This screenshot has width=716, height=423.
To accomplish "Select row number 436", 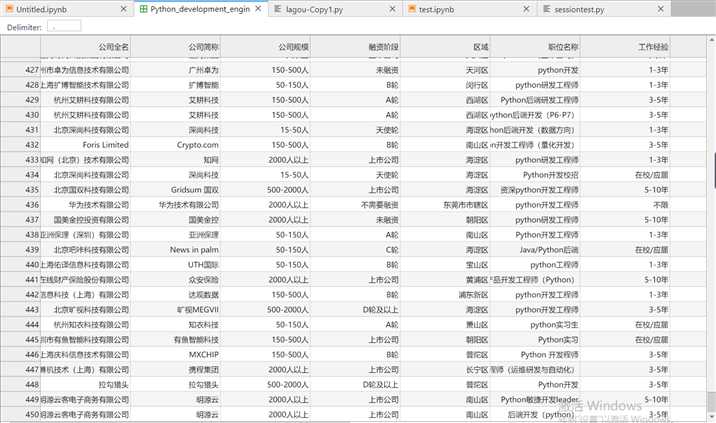I will (21, 205).
